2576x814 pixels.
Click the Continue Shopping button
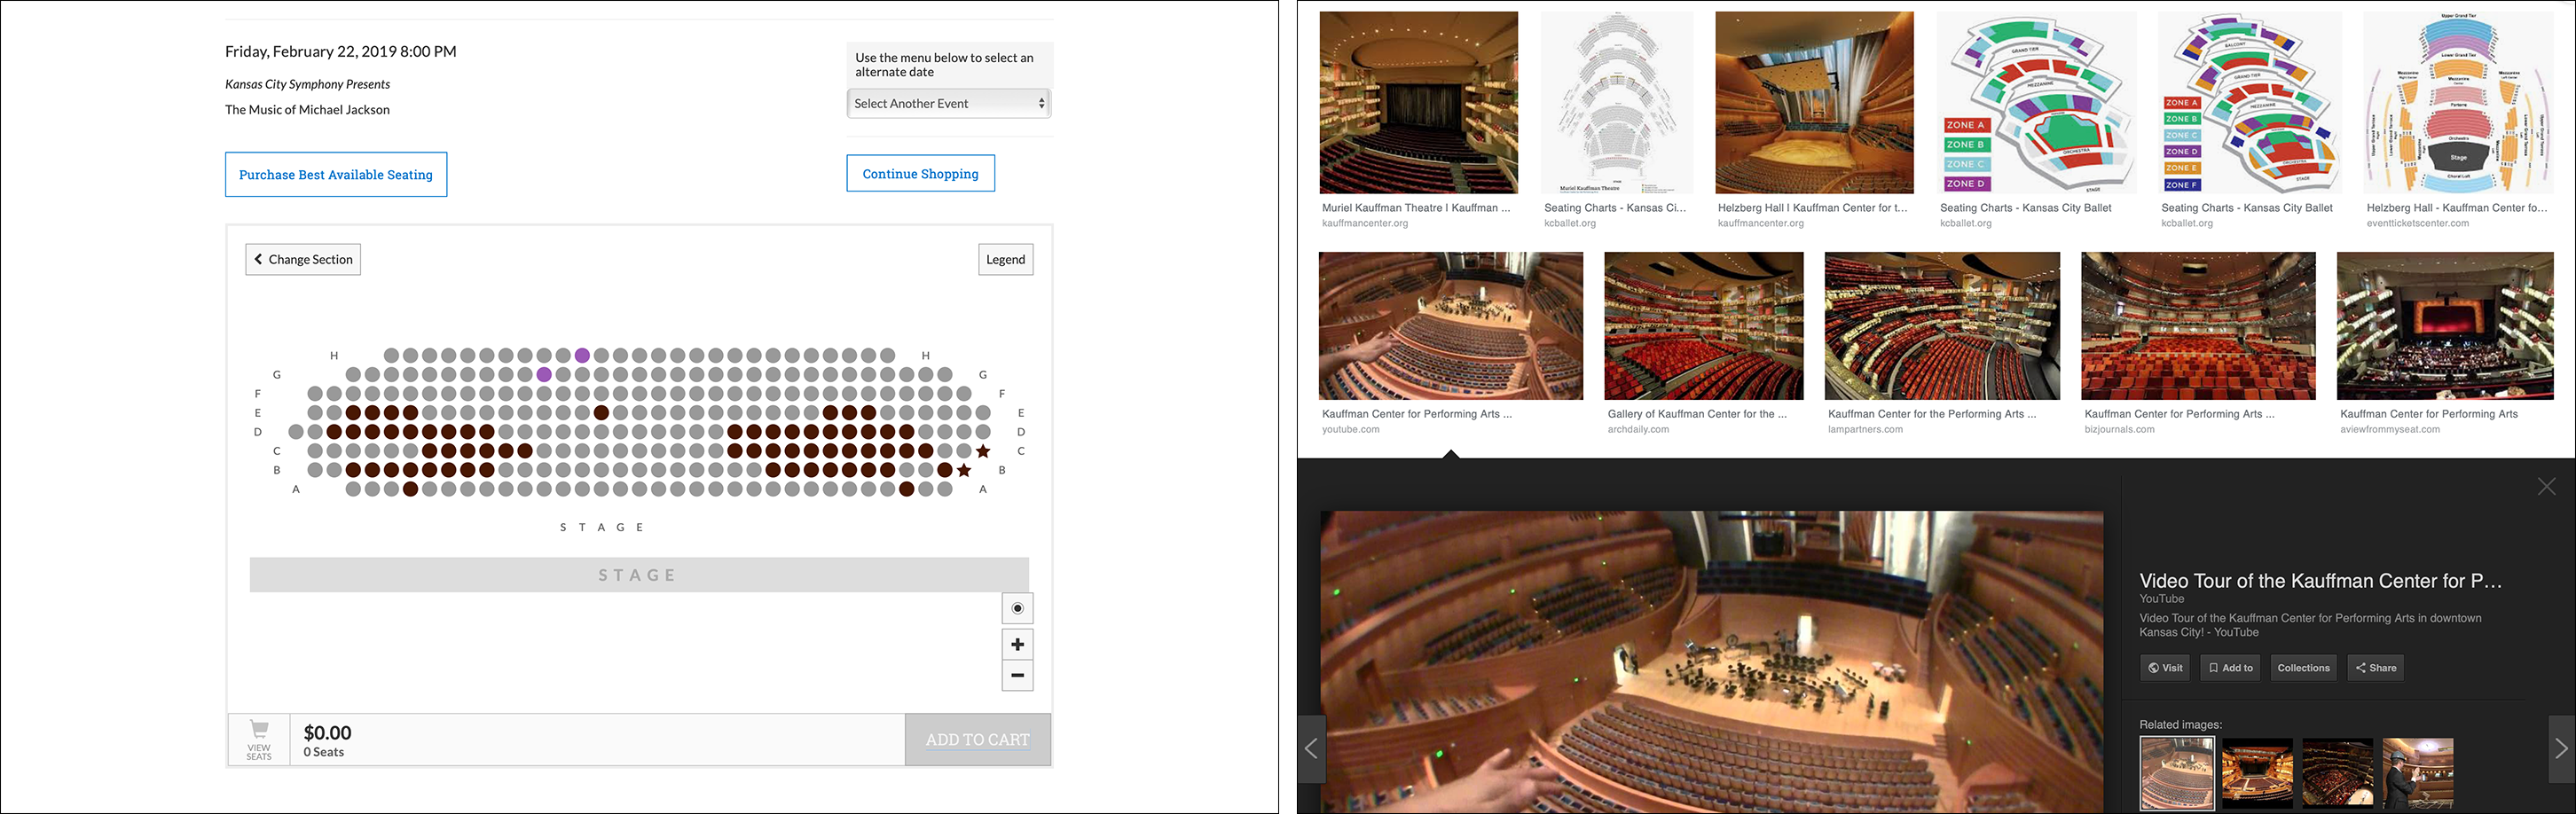[920, 173]
